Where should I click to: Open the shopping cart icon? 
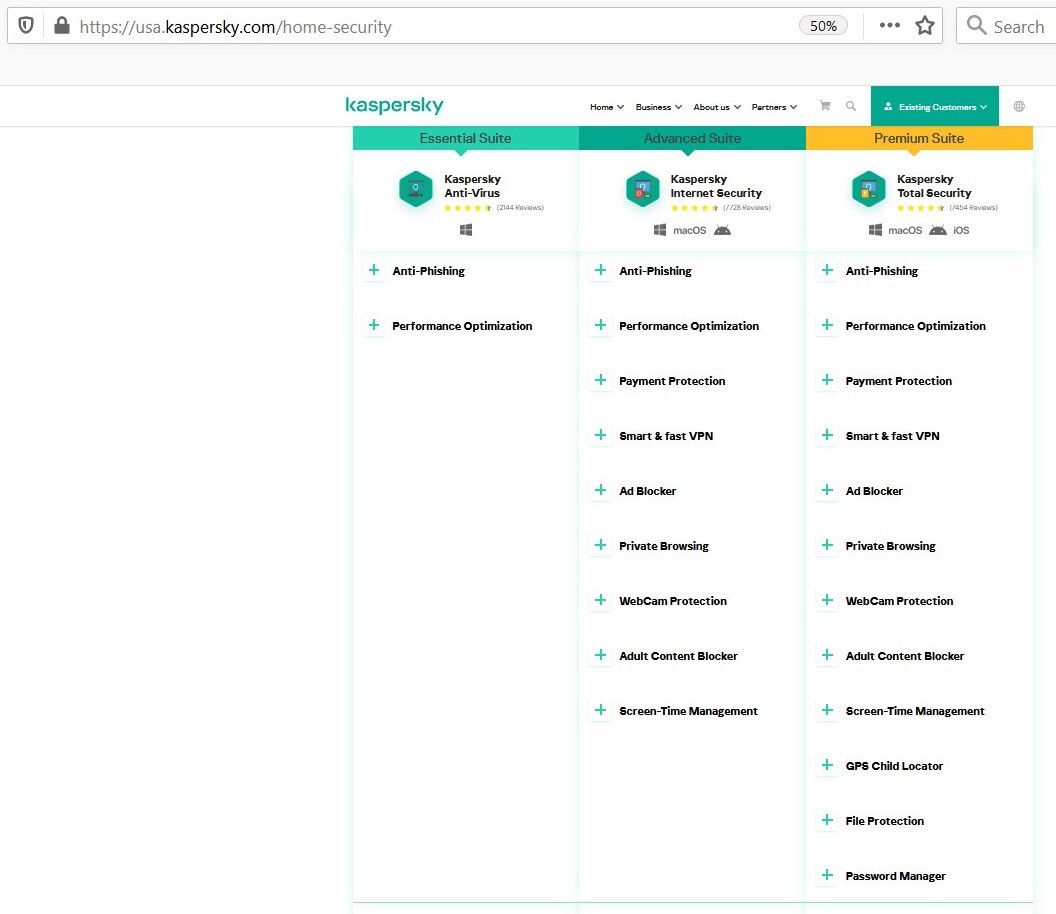825,106
